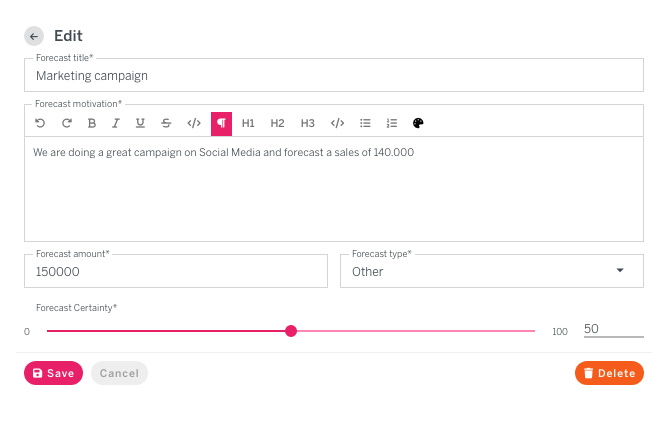Toggle italic formatting
This screenshot has height=424, width=668.
(x=116, y=123)
